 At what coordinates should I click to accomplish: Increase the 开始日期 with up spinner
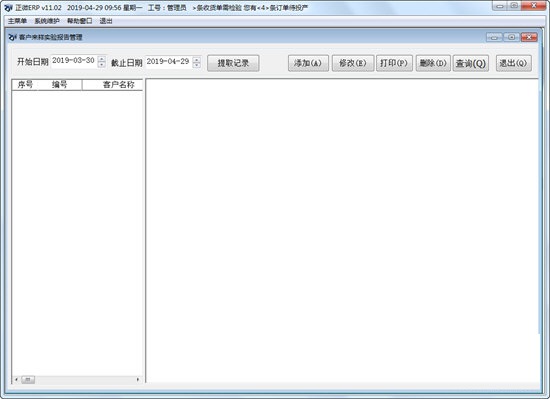point(102,59)
